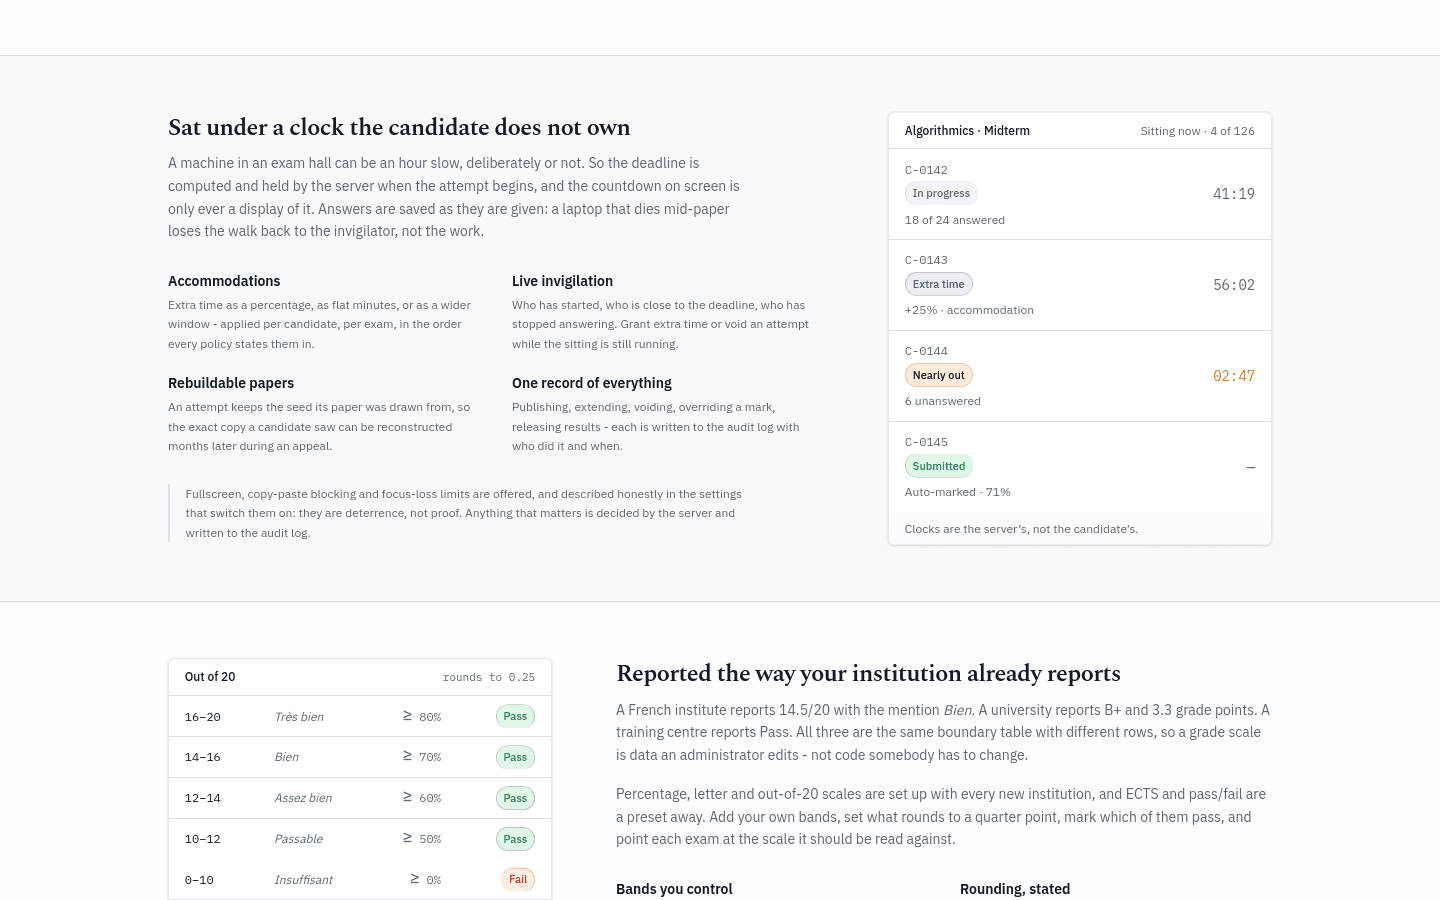Click the 56:02 countdown timer
Image resolution: width=1440 pixels, height=900 pixels.
(1233, 285)
